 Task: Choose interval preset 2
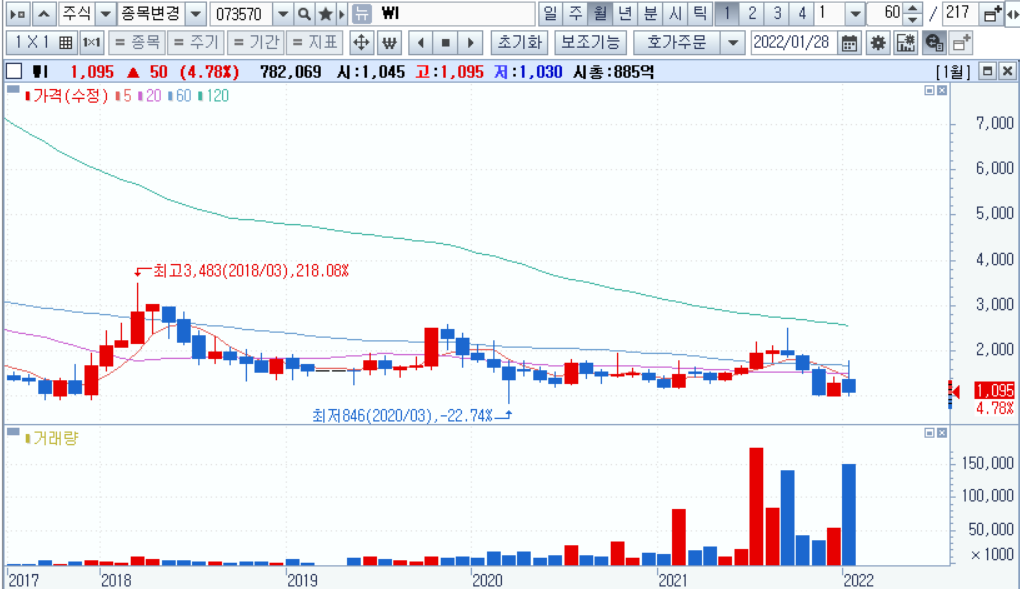[751, 14]
